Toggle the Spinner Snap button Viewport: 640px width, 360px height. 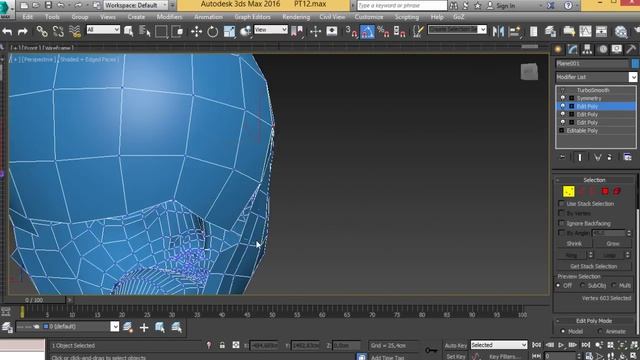pyautogui.click(x=400, y=31)
